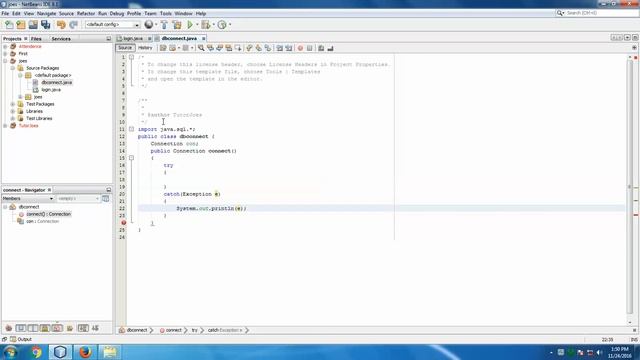640x360 pixels.
Task: Toggle Bookmark icon in editor toolbar
Action: click(x=267, y=48)
